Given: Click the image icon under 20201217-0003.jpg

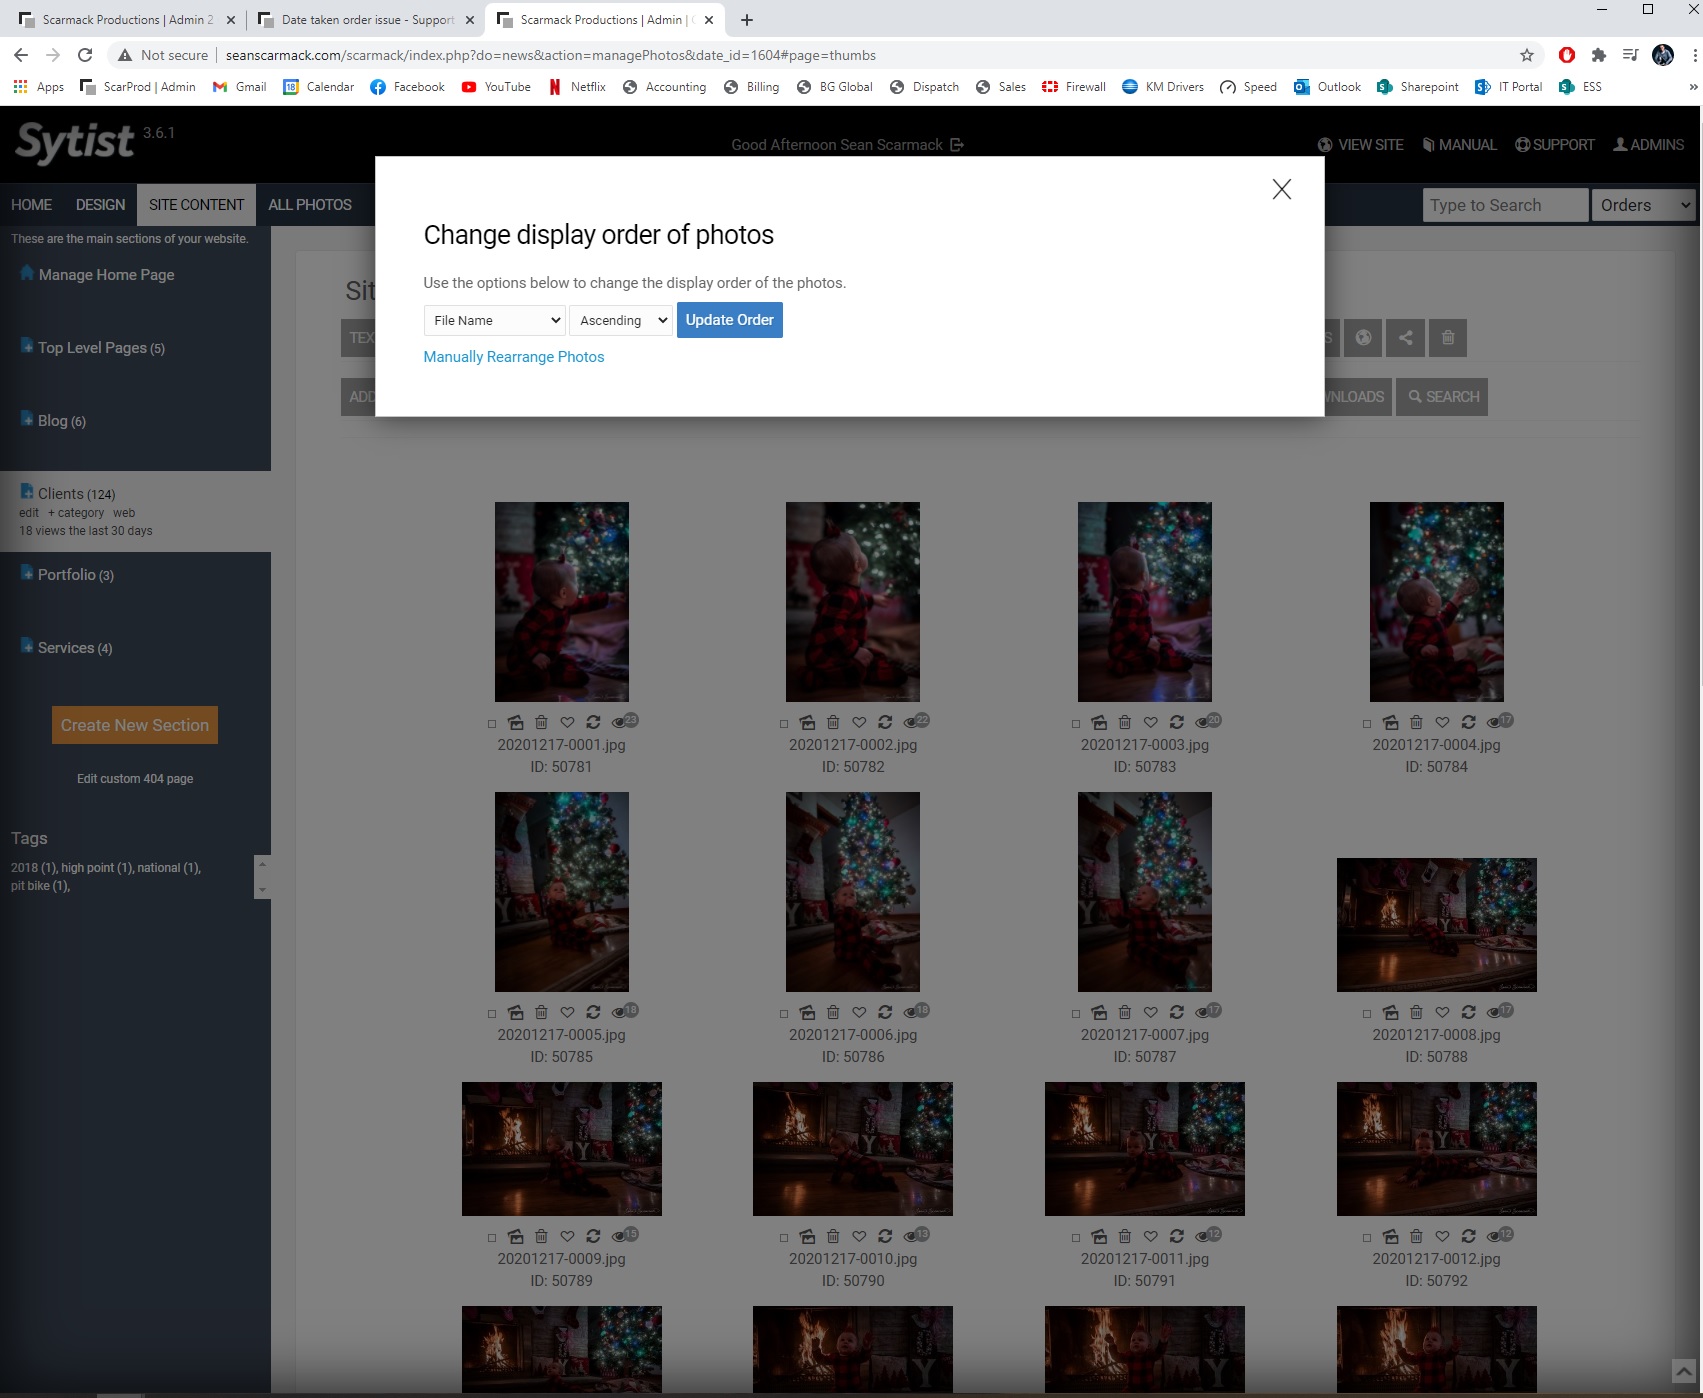Looking at the screenshot, I should click(x=1099, y=722).
